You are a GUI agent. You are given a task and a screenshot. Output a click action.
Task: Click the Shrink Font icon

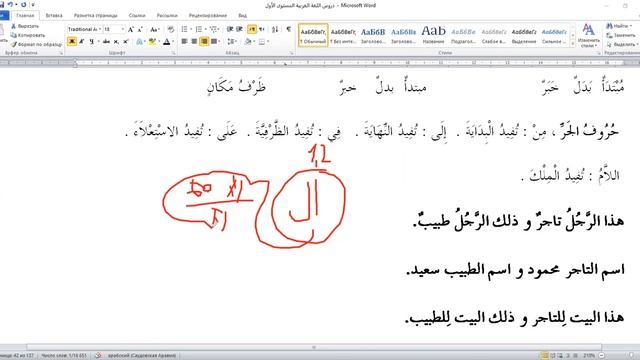140,29
